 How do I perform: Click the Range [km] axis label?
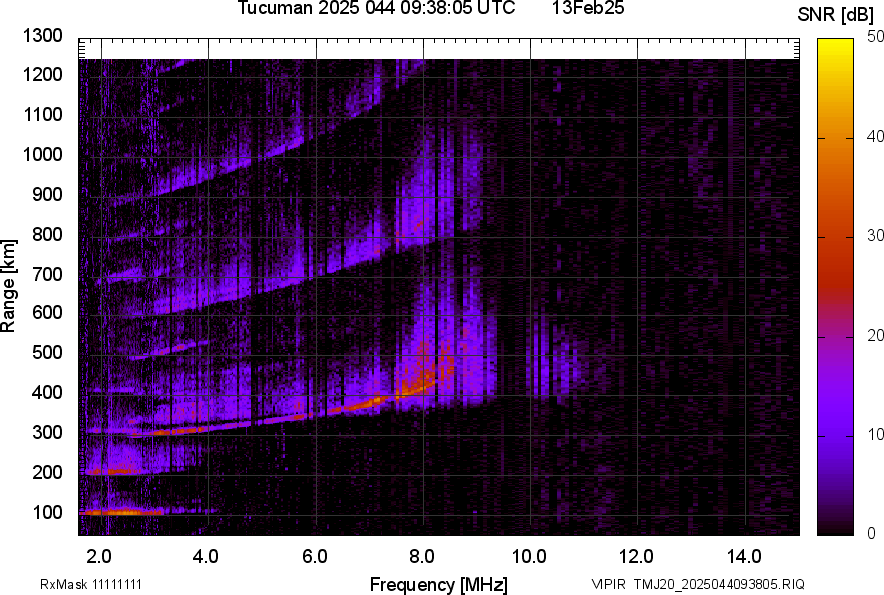pos(9,288)
